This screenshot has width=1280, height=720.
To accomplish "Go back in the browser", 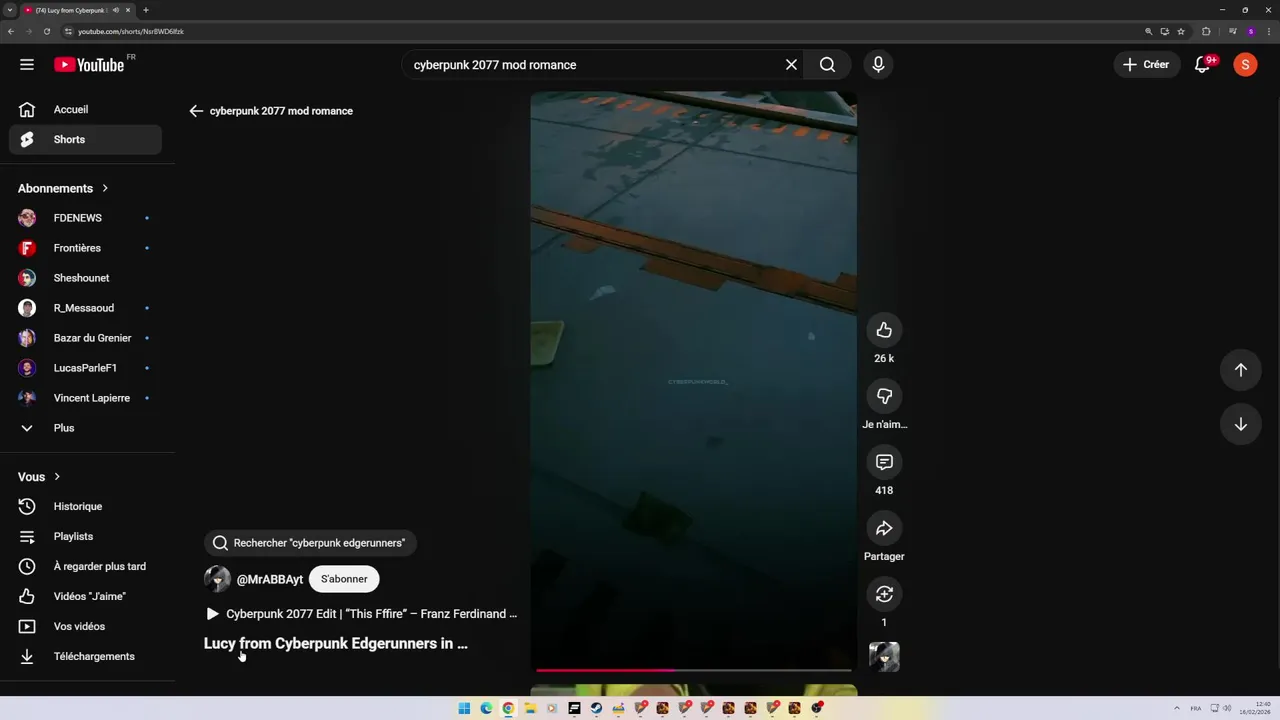I will coord(11,31).
